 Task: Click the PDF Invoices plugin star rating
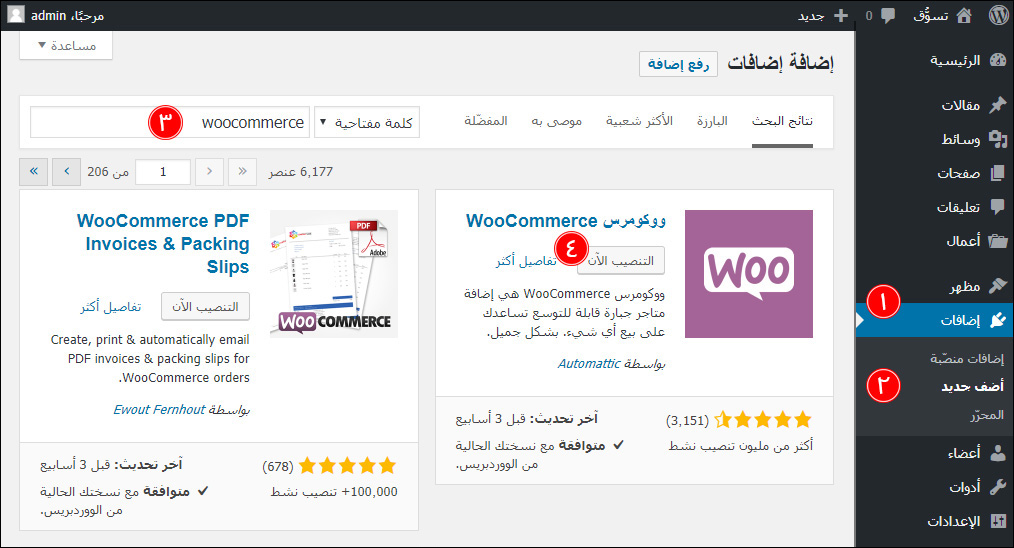pos(347,465)
